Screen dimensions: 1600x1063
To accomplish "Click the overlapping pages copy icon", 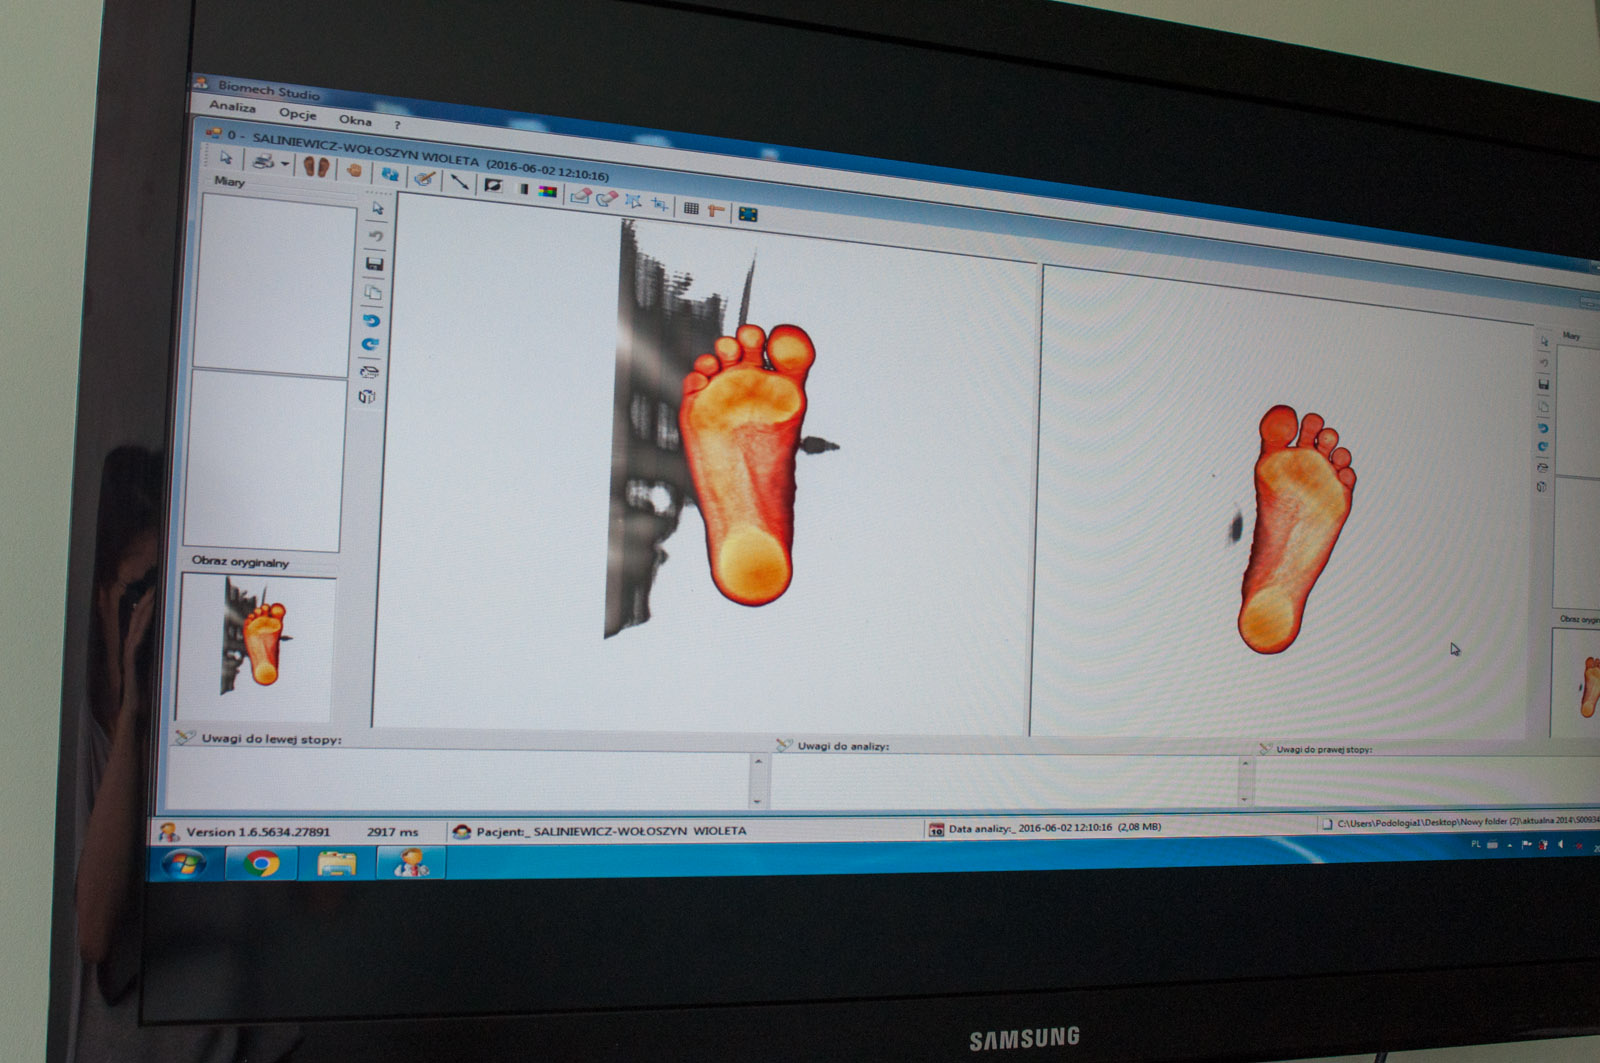I will pyautogui.click(x=373, y=292).
